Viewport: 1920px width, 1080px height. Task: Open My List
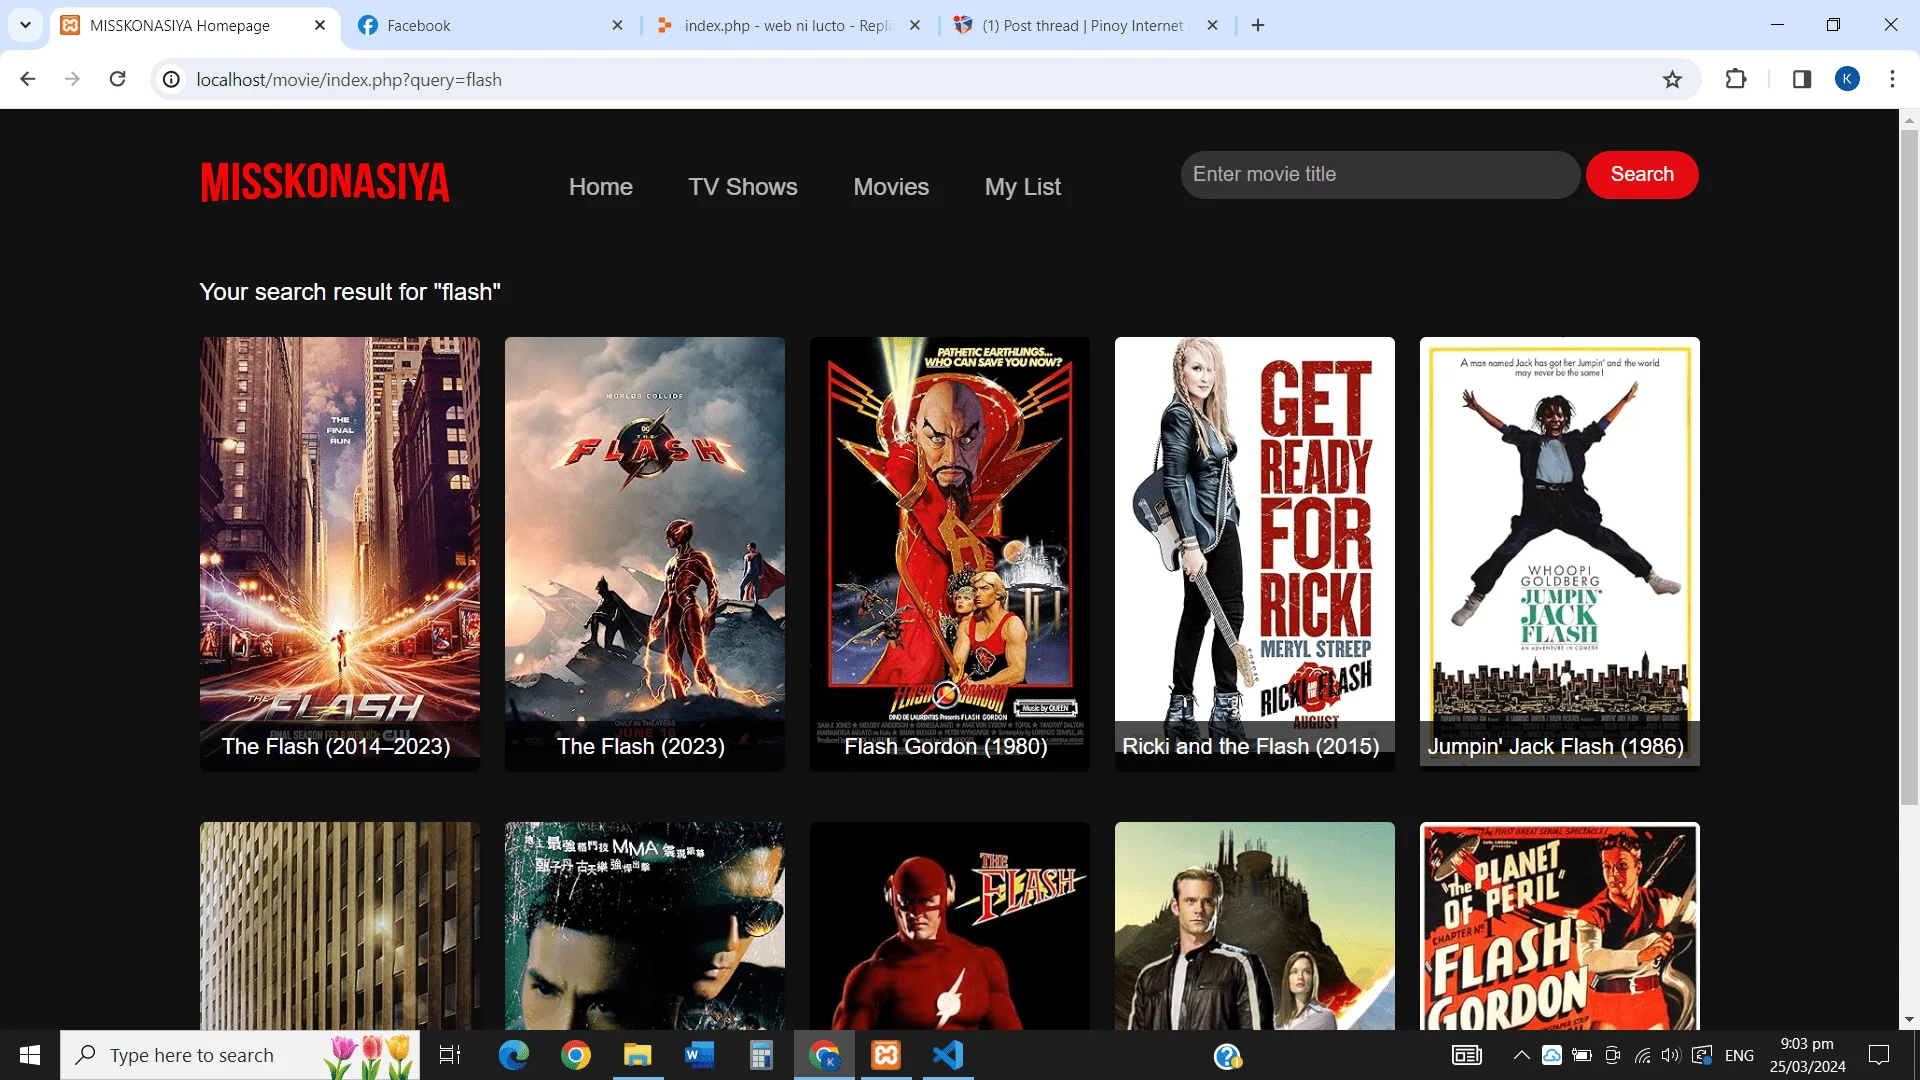1023,187
